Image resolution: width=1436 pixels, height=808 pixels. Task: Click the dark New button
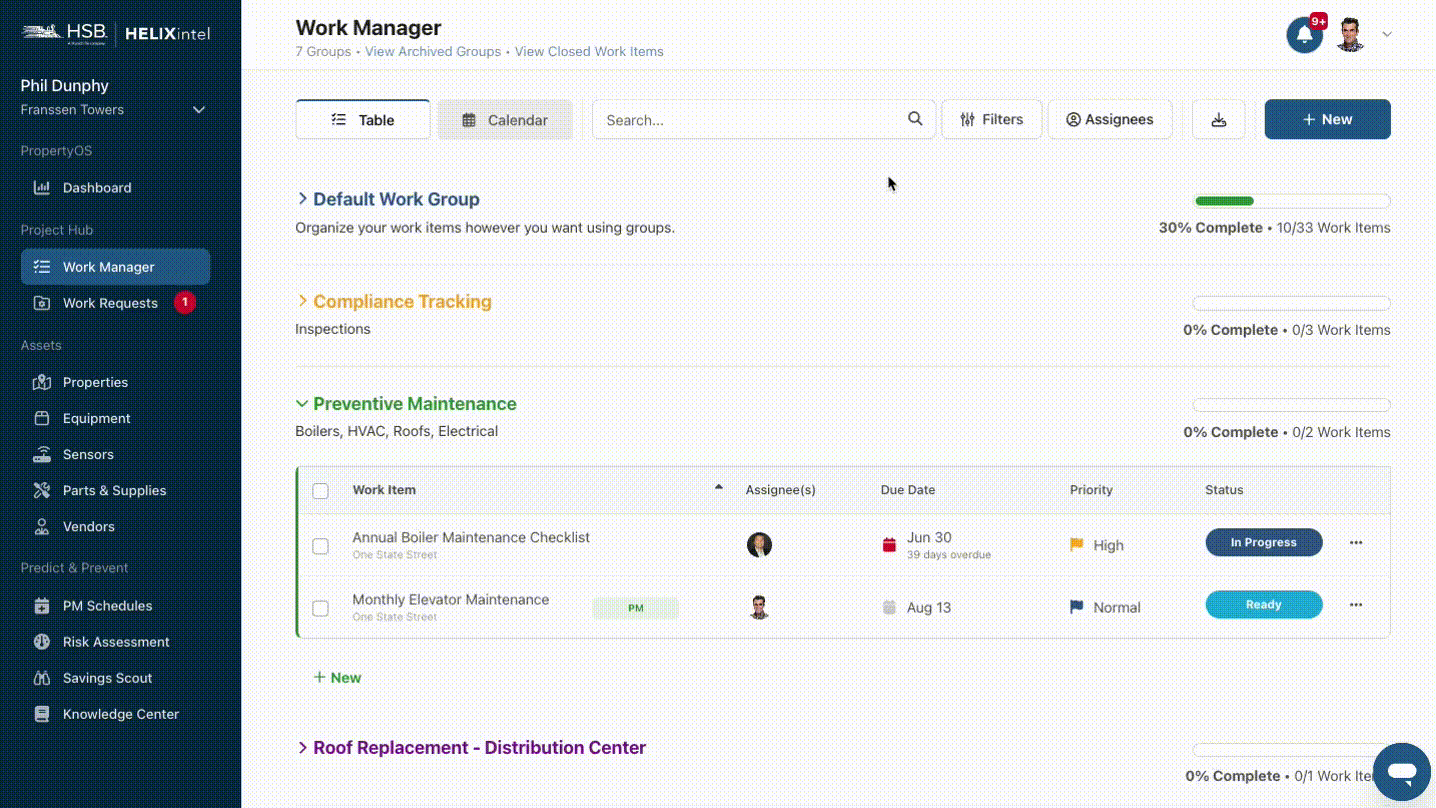(x=1327, y=119)
